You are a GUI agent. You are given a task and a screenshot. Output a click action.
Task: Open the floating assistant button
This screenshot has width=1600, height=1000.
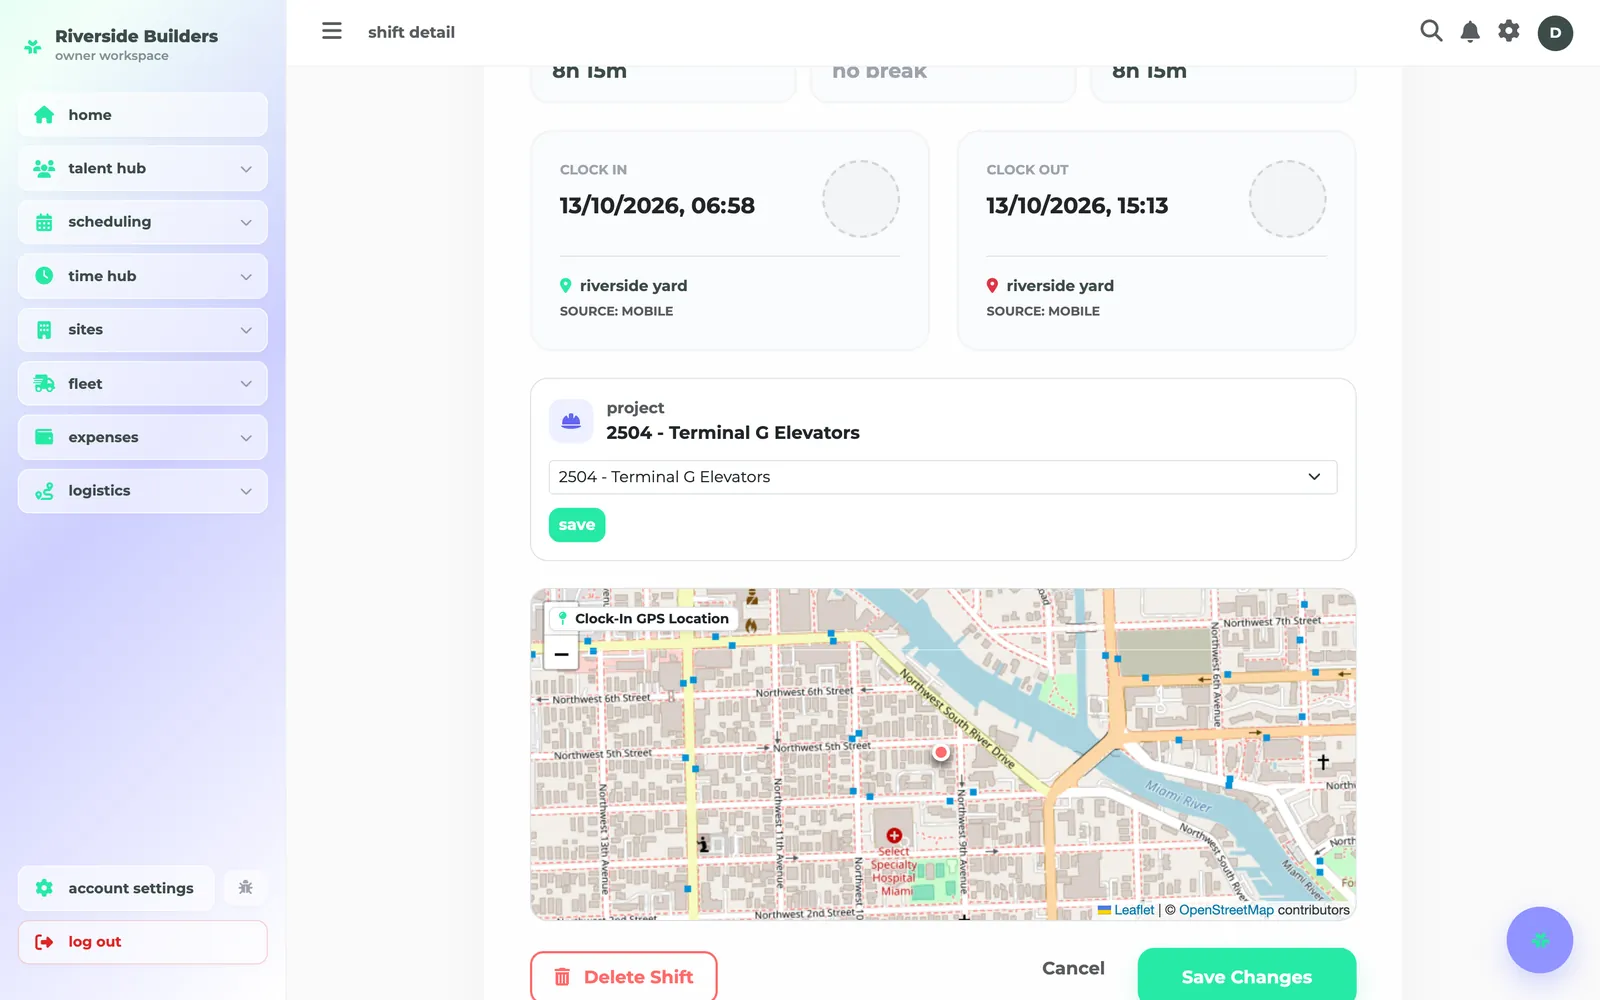(1540, 940)
